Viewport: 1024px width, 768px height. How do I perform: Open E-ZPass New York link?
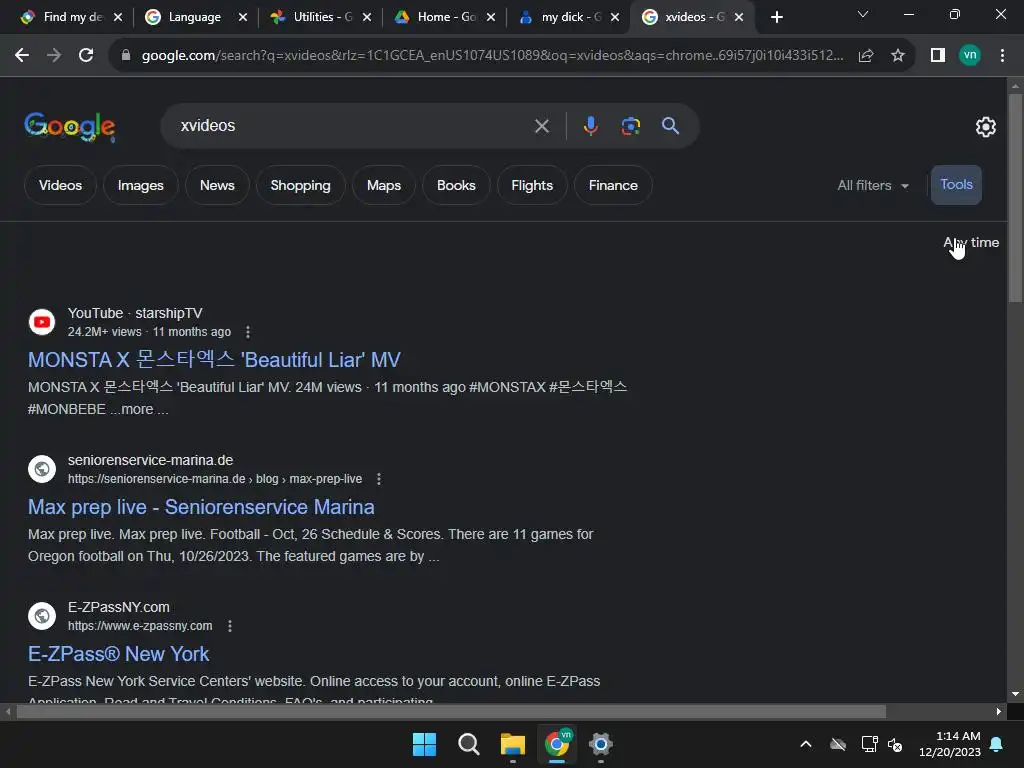(118, 654)
